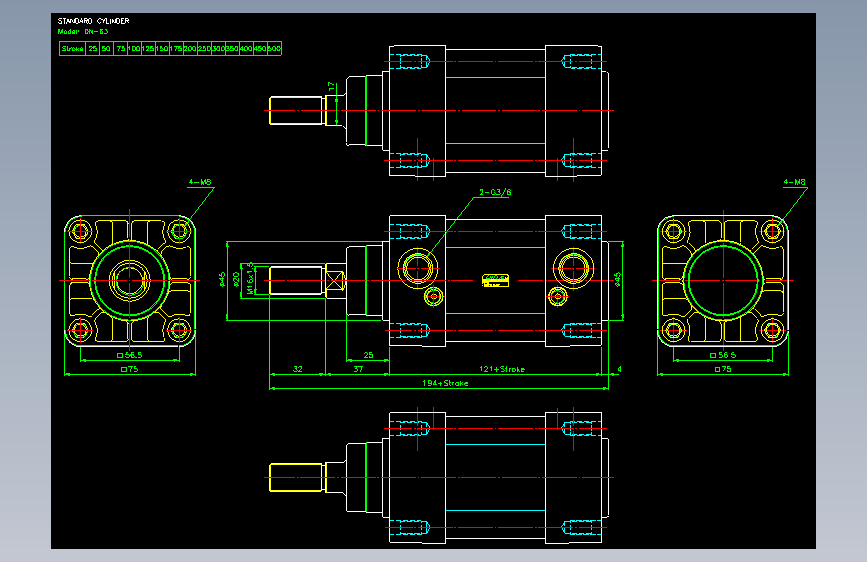The image size is (867, 562).
Task: Click the 500 cell in the stroke table
Action: [274, 49]
